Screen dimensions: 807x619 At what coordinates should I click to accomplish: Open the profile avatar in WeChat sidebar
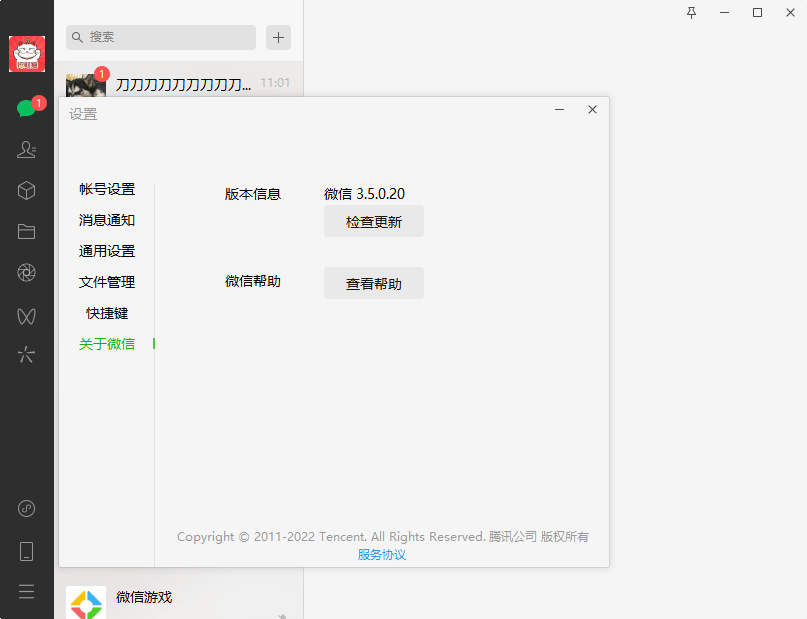point(27,54)
